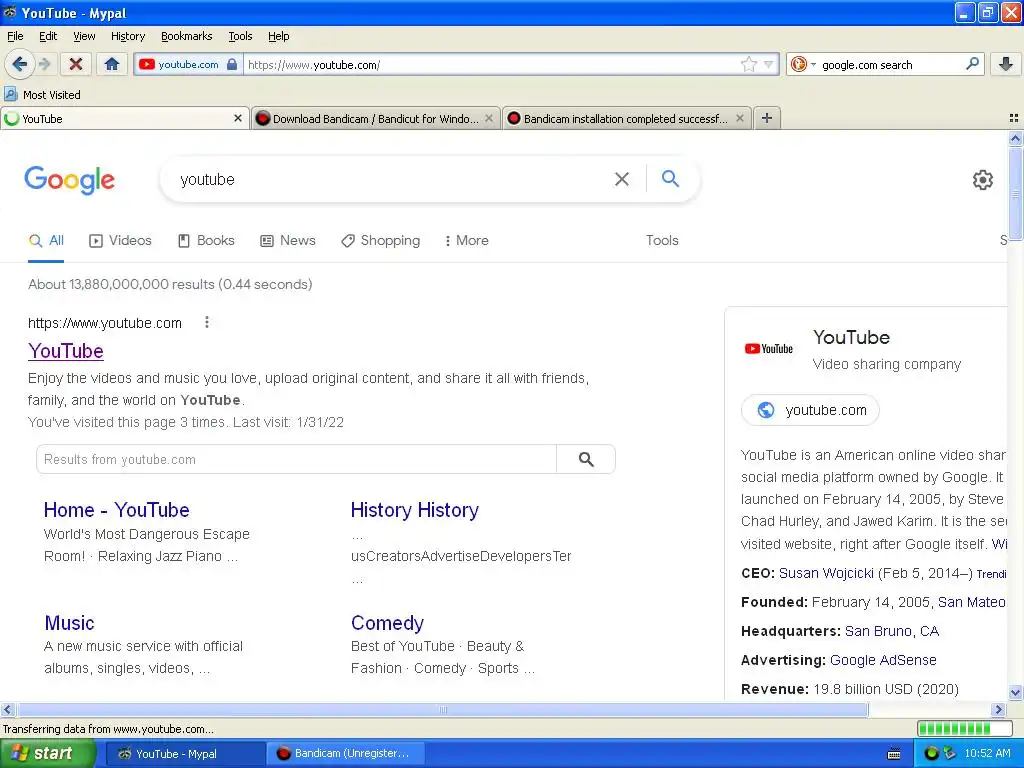Stop page loading with red X
The width and height of the screenshot is (1024, 768).
(76, 64)
